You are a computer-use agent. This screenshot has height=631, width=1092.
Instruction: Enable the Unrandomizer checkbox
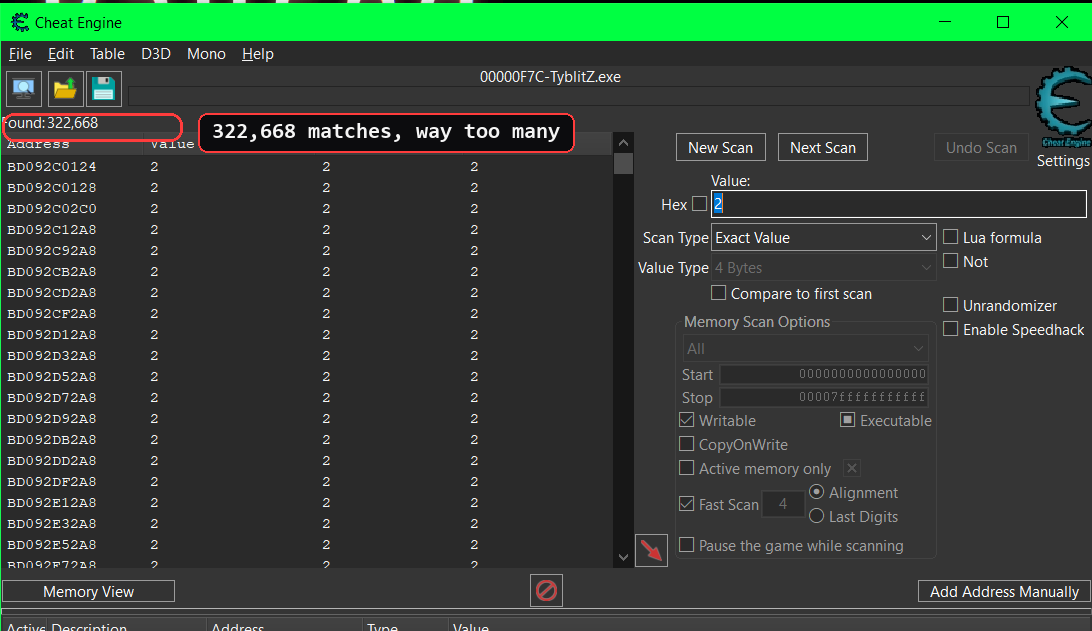click(x=950, y=304)
